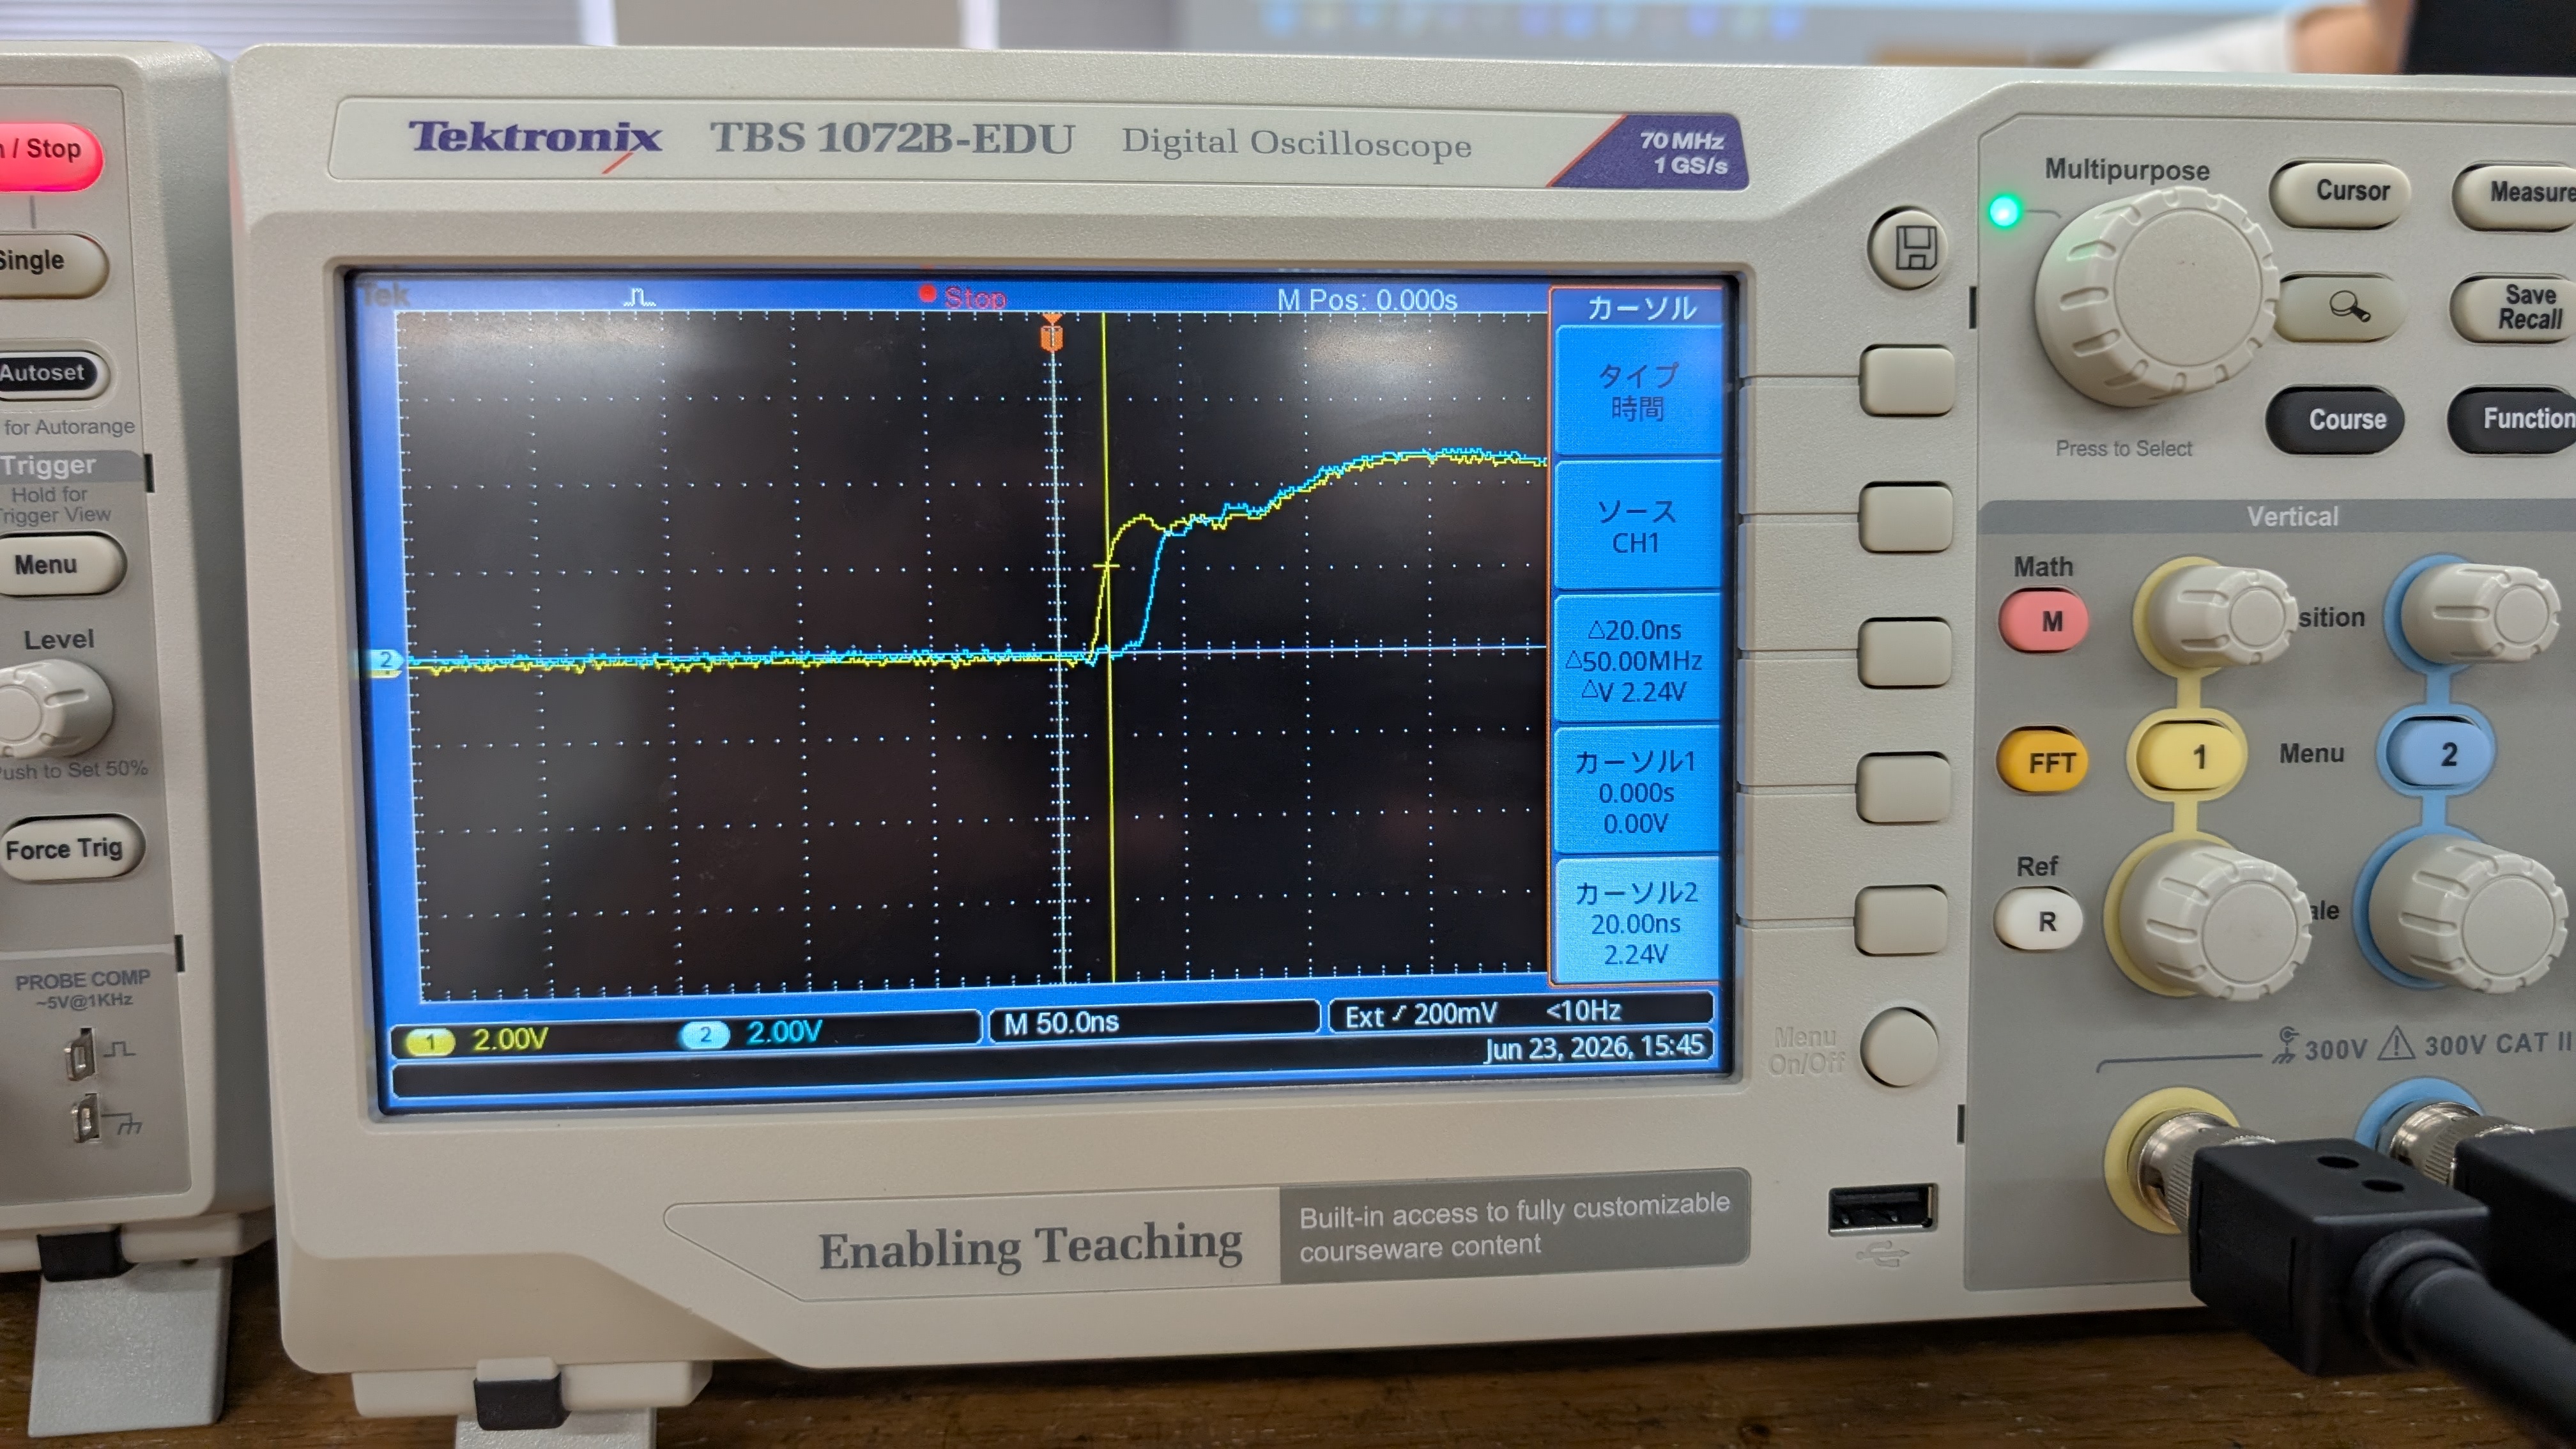Screen dimensions: 2576x1449
Task: Touch the front USB flash drive port
Action: coord(1882,1211)
